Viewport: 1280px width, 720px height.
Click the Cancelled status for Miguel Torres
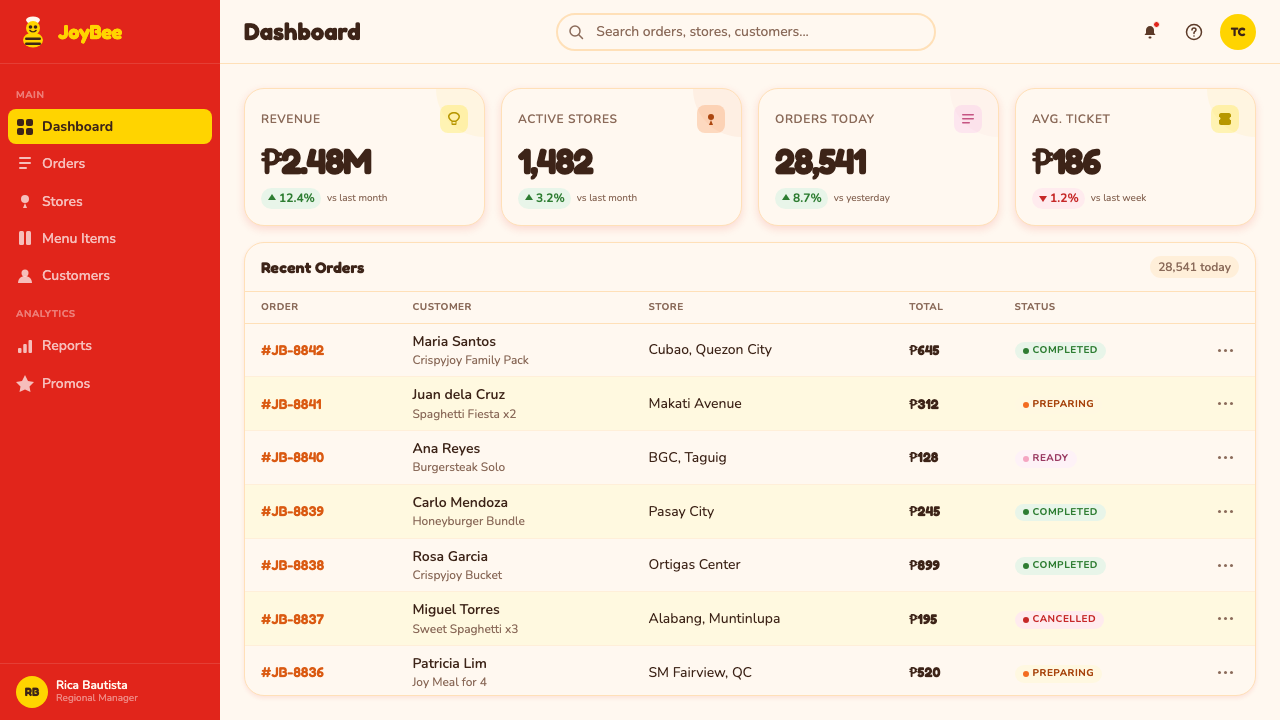1059,619
